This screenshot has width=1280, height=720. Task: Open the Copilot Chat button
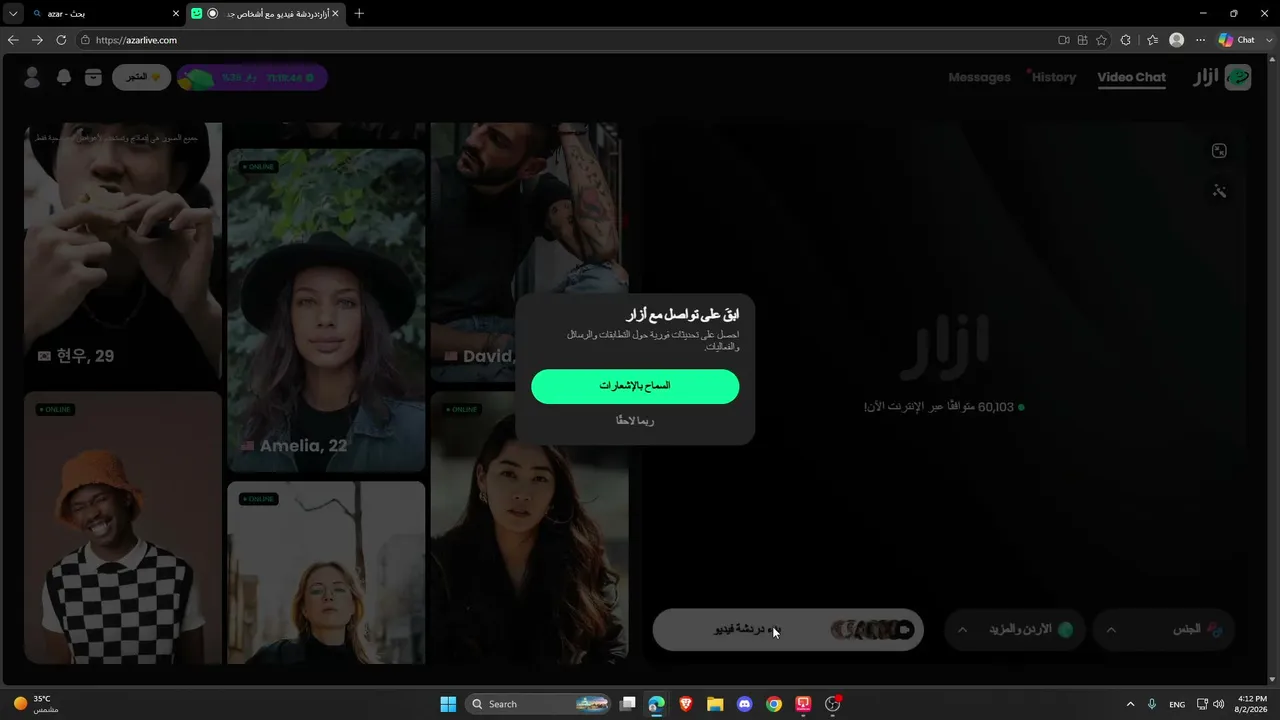(1237, 40)
